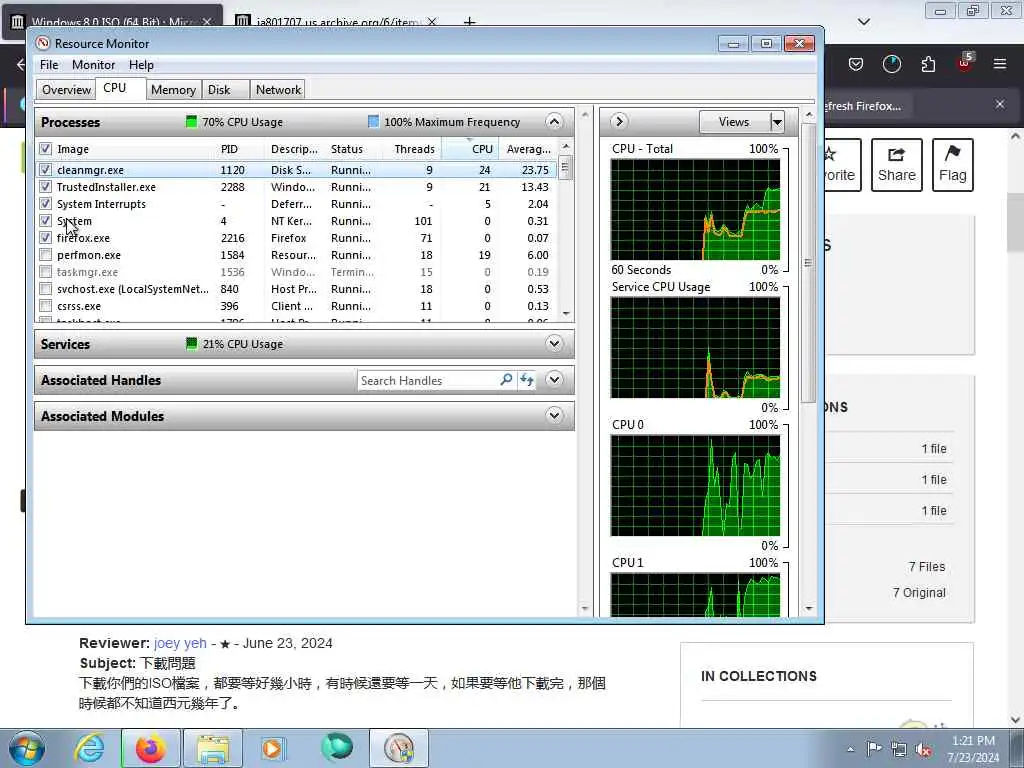
Task: Open Firefox hamburger menu icon
Action: tap(999, 64)
